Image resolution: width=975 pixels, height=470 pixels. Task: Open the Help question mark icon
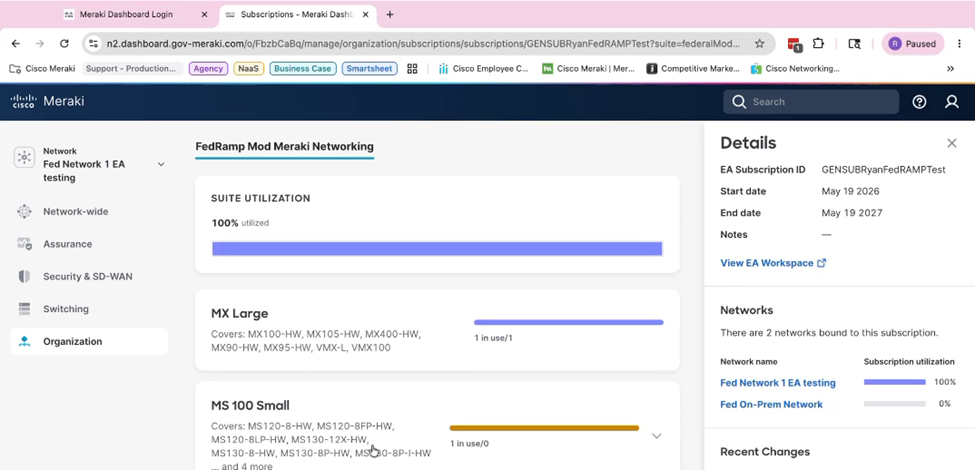click(919, 102)
